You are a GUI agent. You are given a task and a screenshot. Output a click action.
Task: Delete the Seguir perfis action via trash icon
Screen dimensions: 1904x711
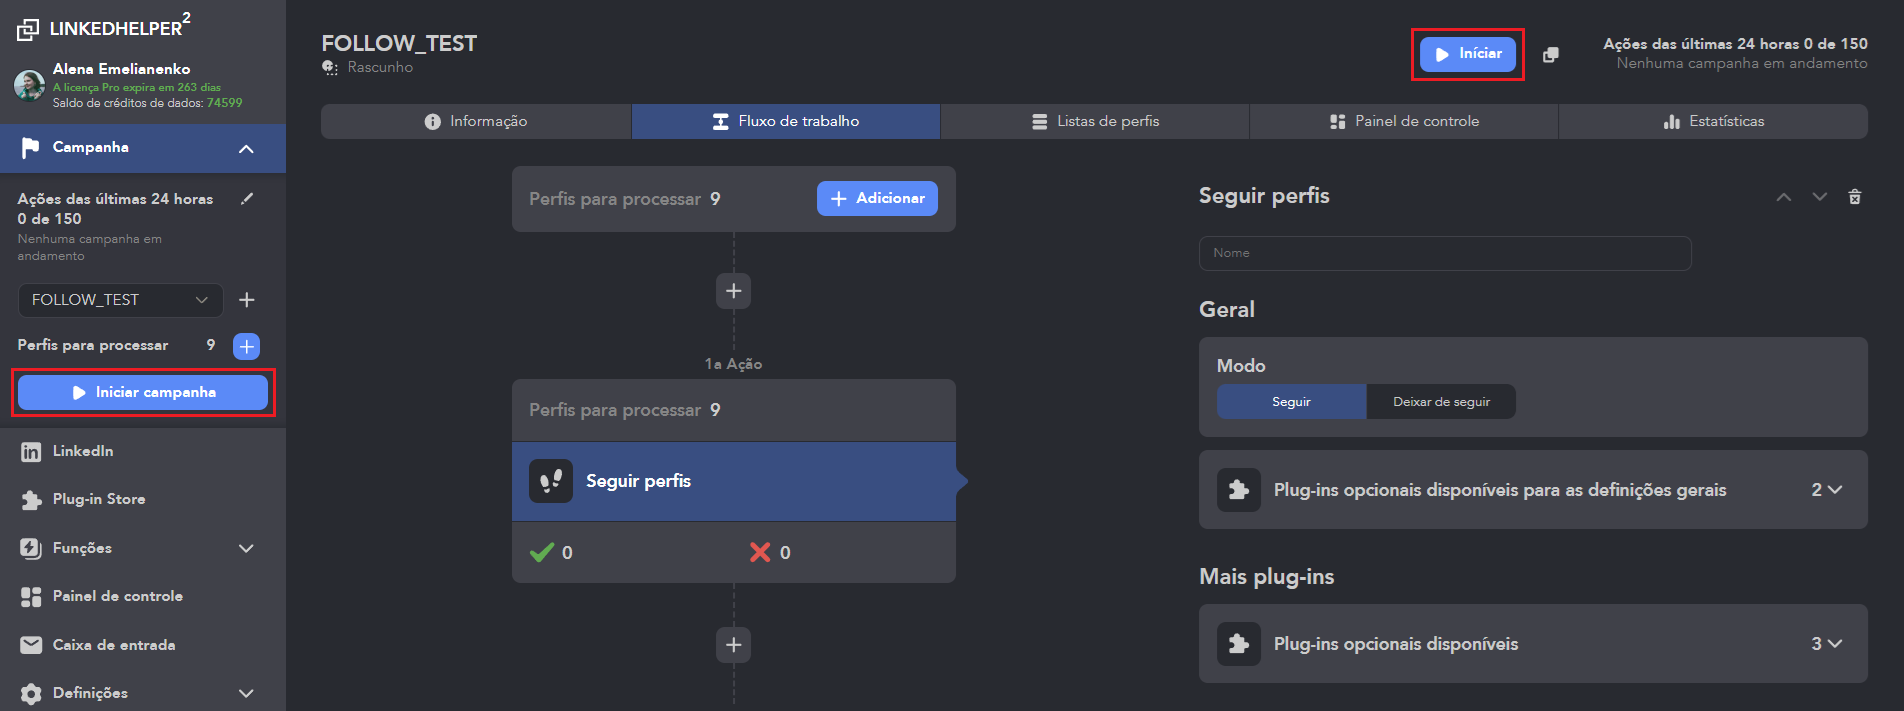(1855, 197)
